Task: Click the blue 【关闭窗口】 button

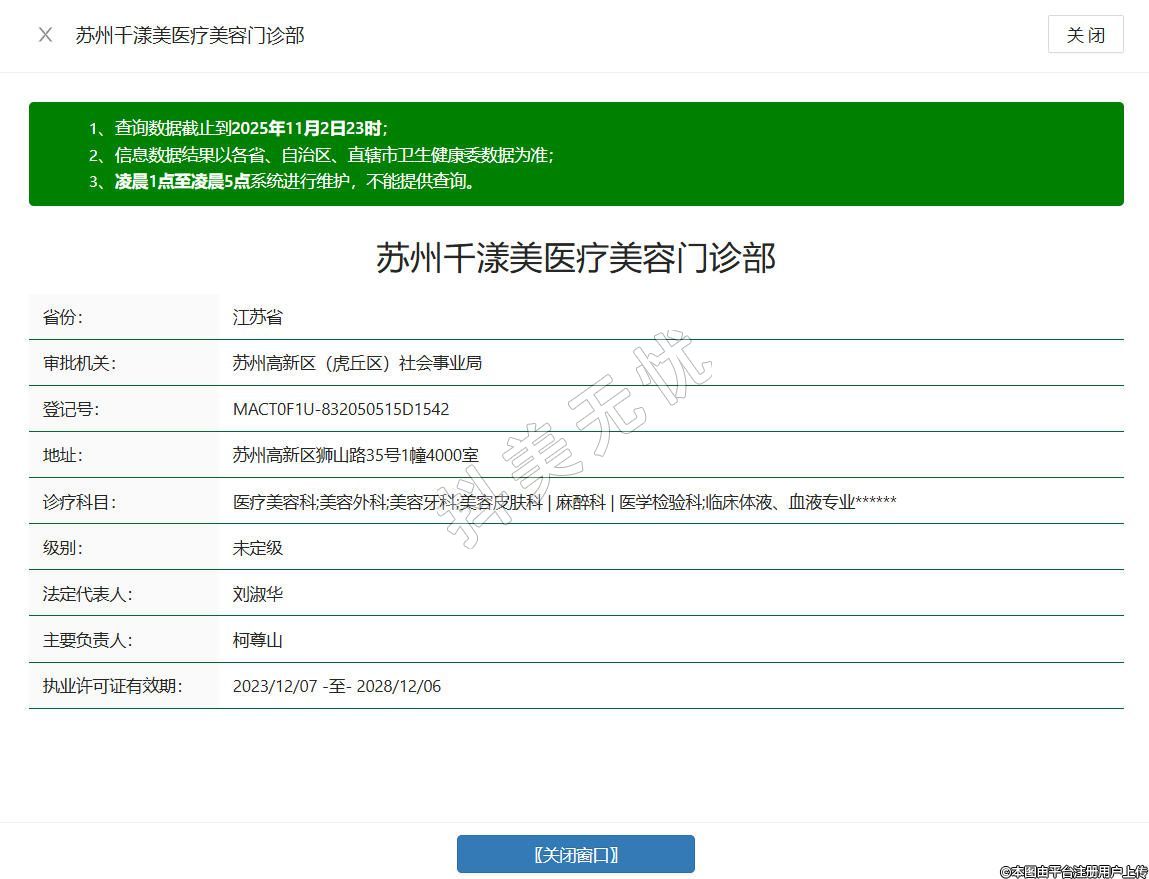Action: tap(575, 855)
